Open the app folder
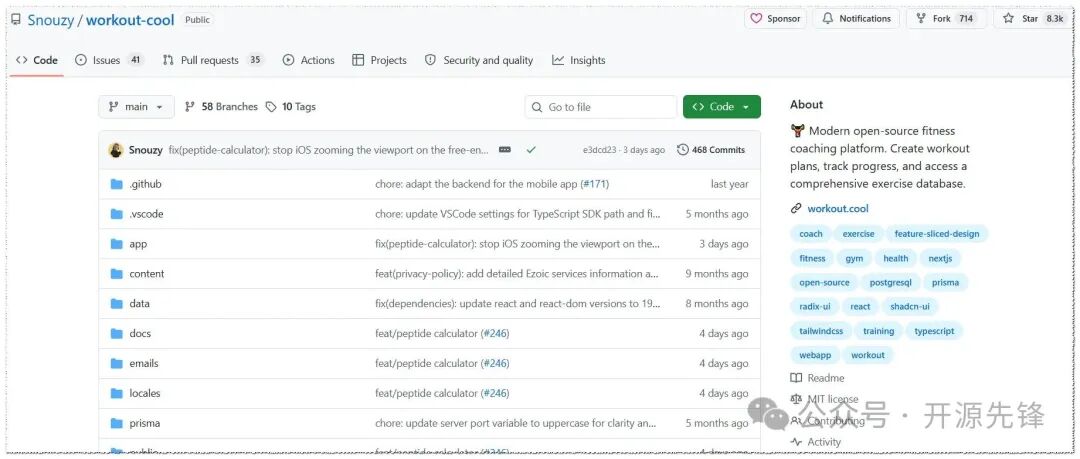 (138, 244)
